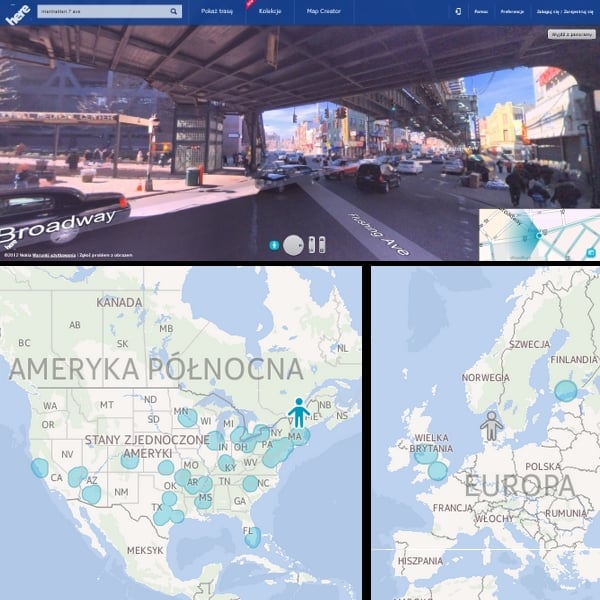Image resolution: width=600 pixels, height=600 pixels.
Task: Click the HISZPANIA map label
Action: pyautogui.click(x=420, y=561)
